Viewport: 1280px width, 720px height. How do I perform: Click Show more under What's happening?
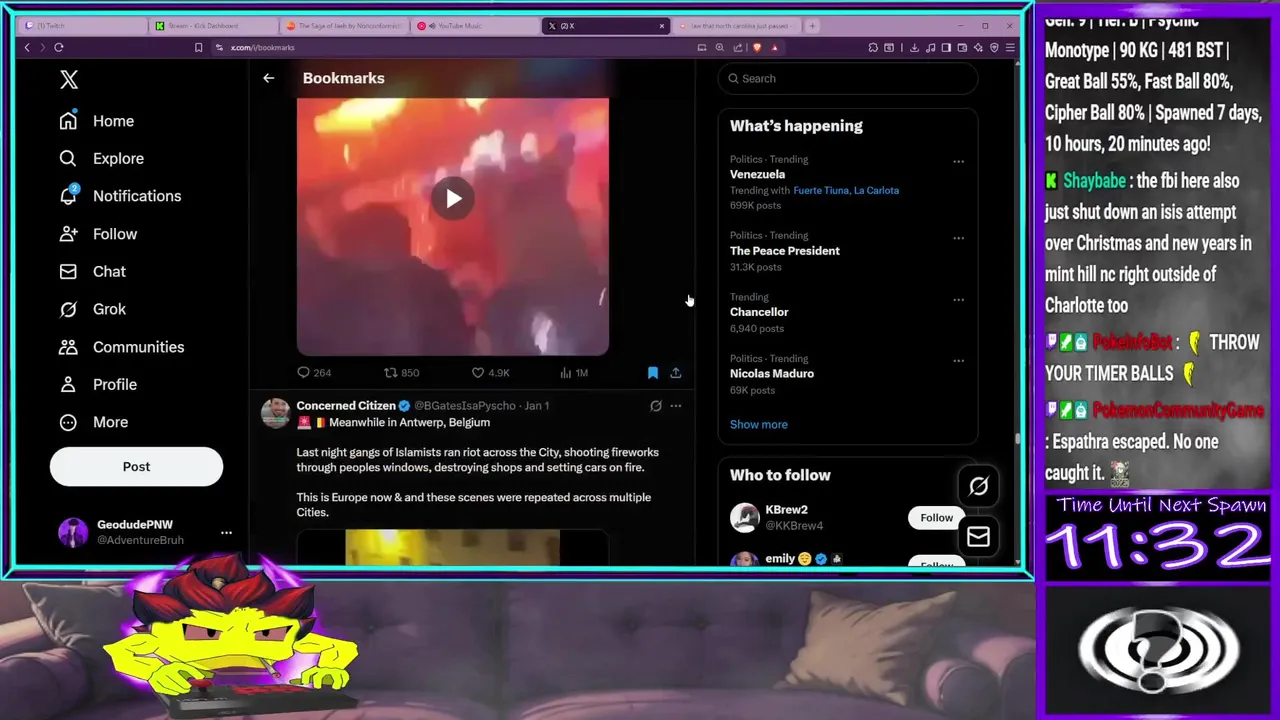tap(758, 425)
